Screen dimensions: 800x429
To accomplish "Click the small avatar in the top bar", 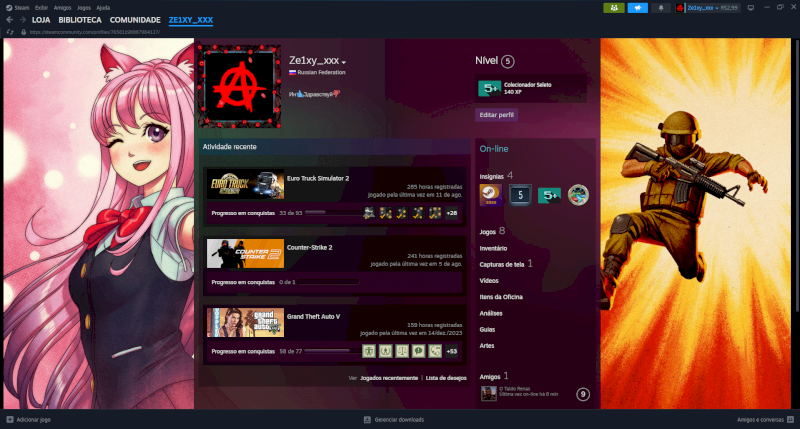I will (x=680, y=8).
